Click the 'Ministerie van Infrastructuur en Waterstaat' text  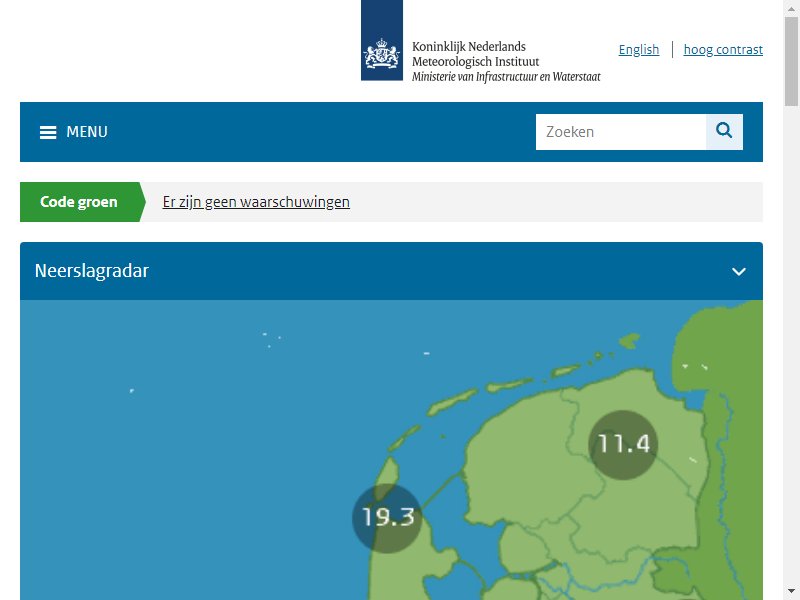coord(506,77)
